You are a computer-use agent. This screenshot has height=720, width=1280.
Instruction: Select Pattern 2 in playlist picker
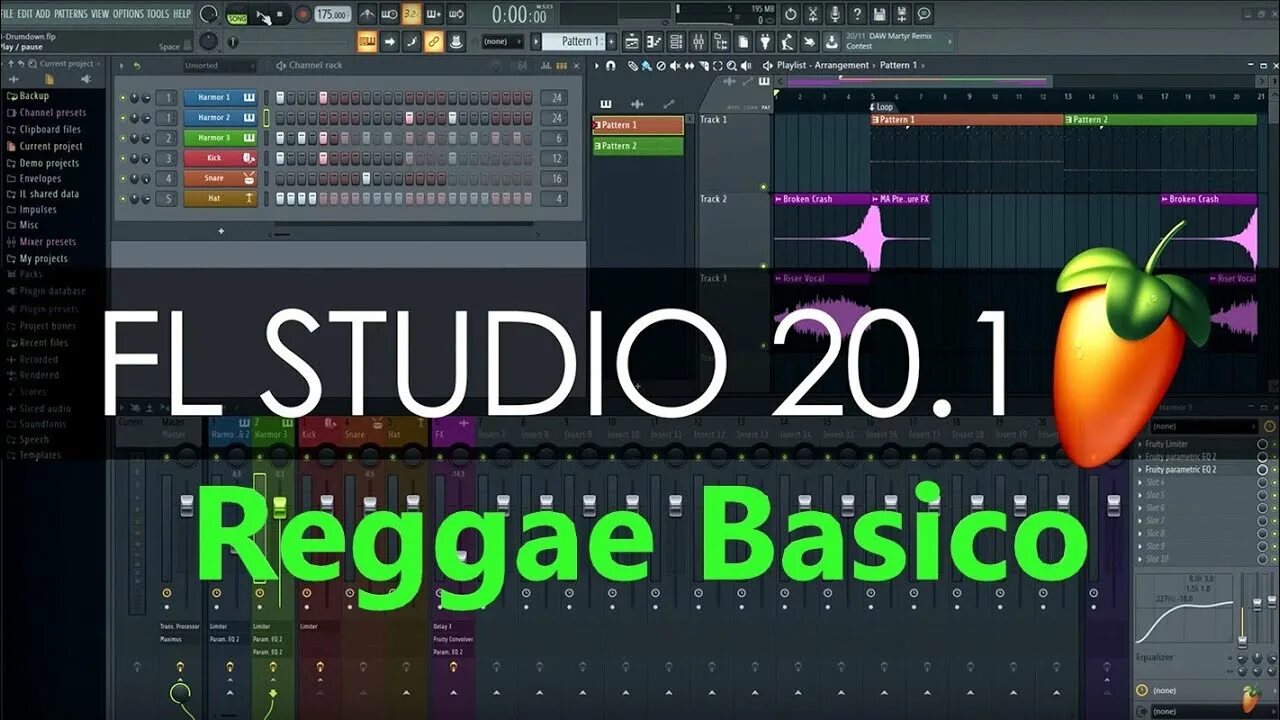(638, 146)
